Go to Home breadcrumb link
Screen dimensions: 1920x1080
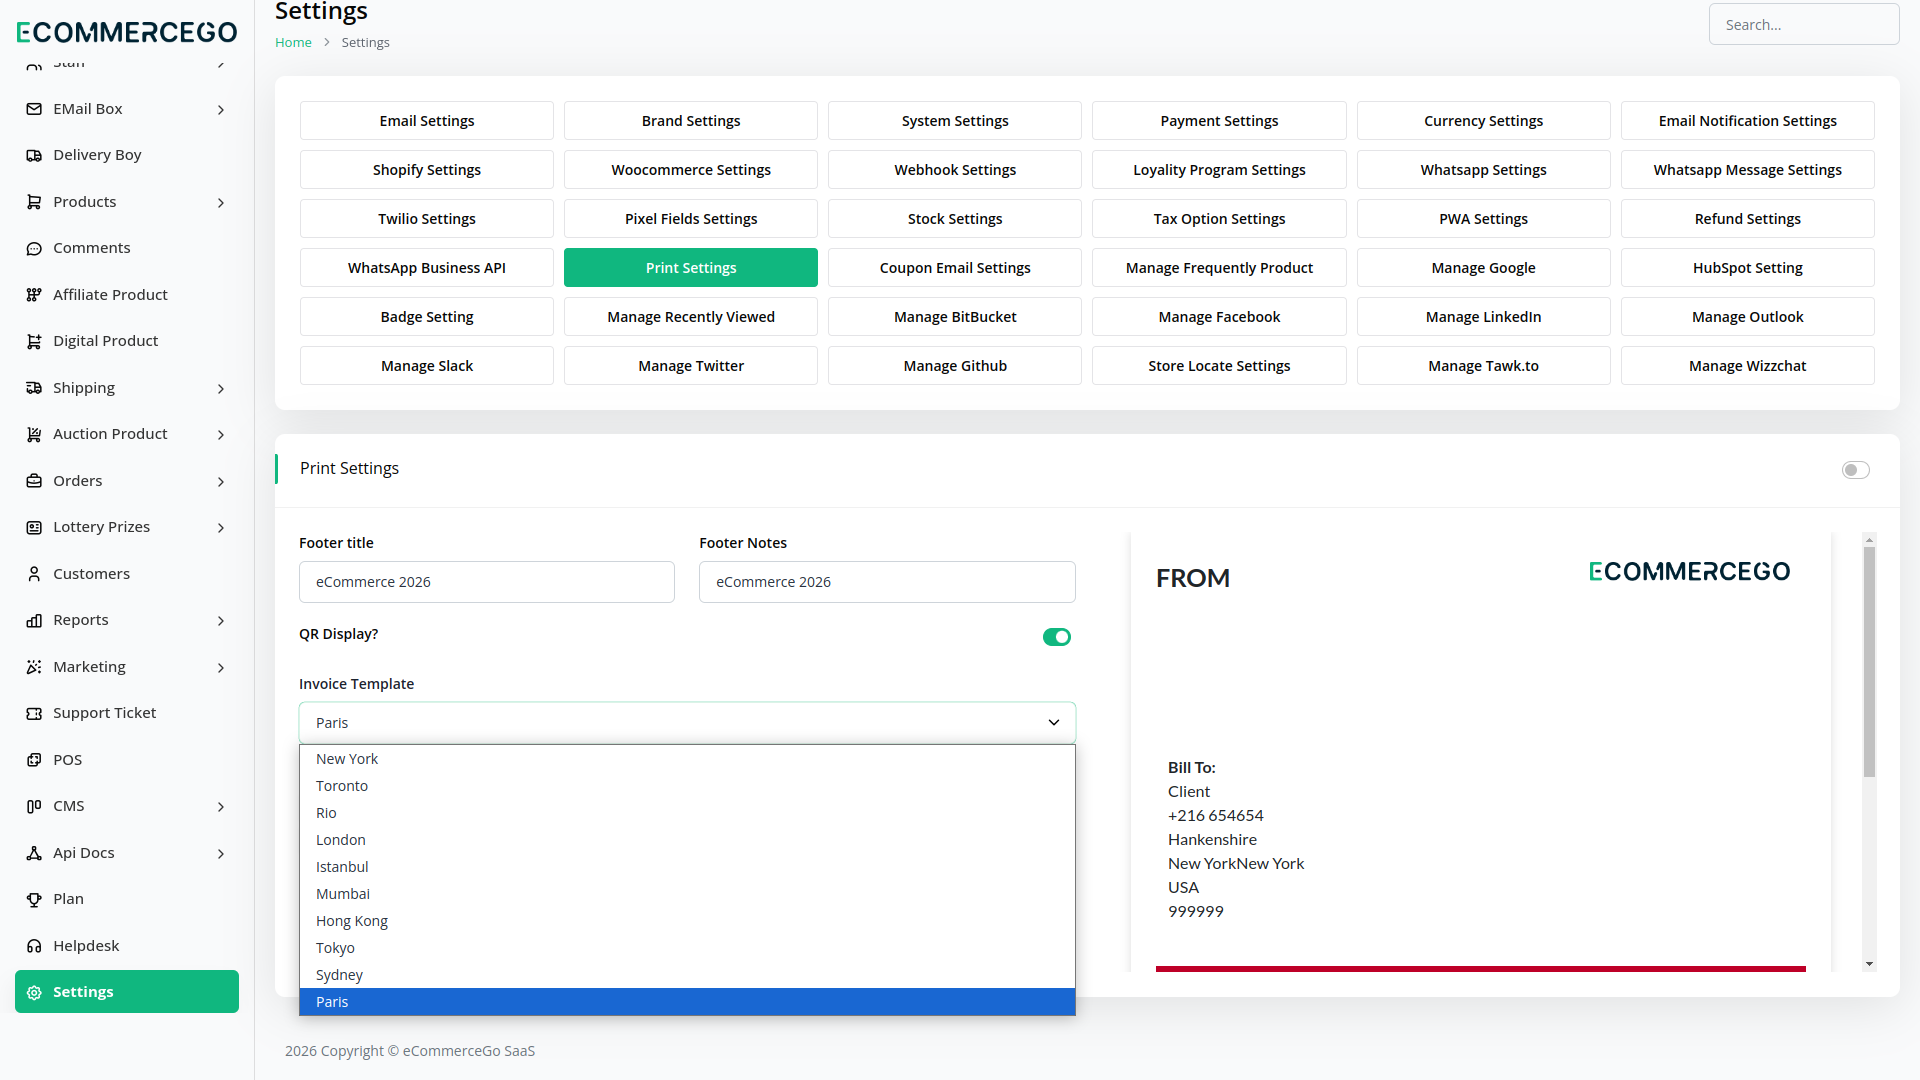pos(293,42)
